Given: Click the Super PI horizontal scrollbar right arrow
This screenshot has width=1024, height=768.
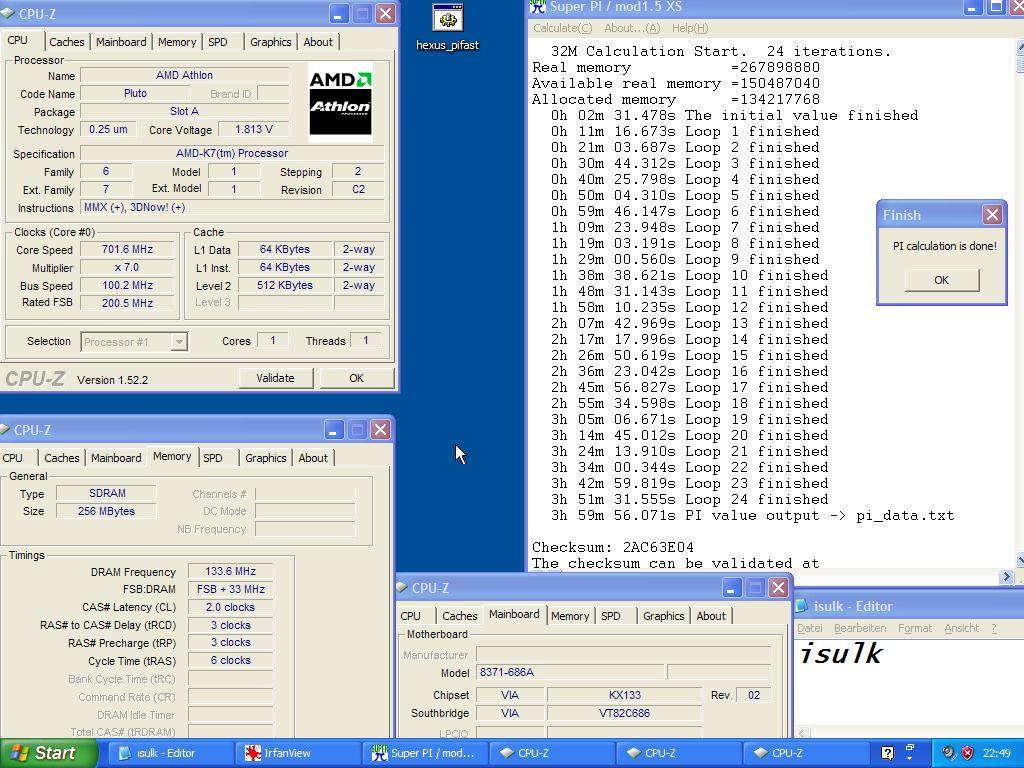Looking at the screenshot, I should tap(1006, 577).
